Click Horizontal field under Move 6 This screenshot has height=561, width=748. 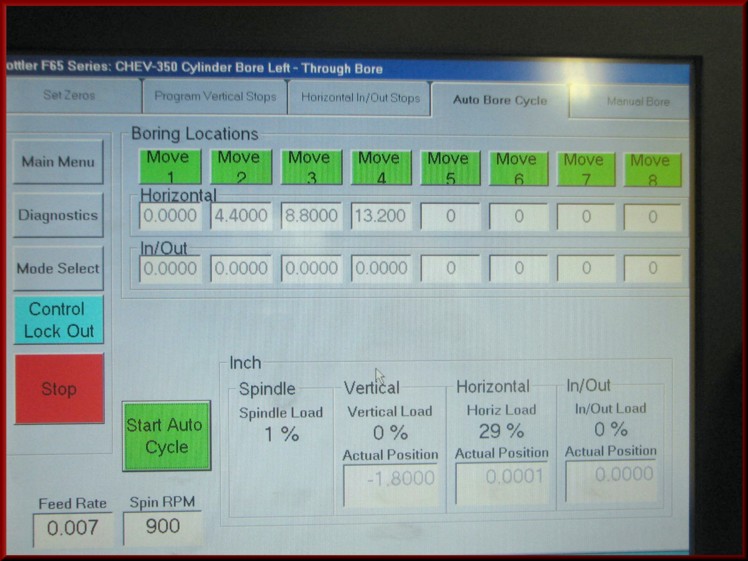pyautogui.click(x=519, y=217)
